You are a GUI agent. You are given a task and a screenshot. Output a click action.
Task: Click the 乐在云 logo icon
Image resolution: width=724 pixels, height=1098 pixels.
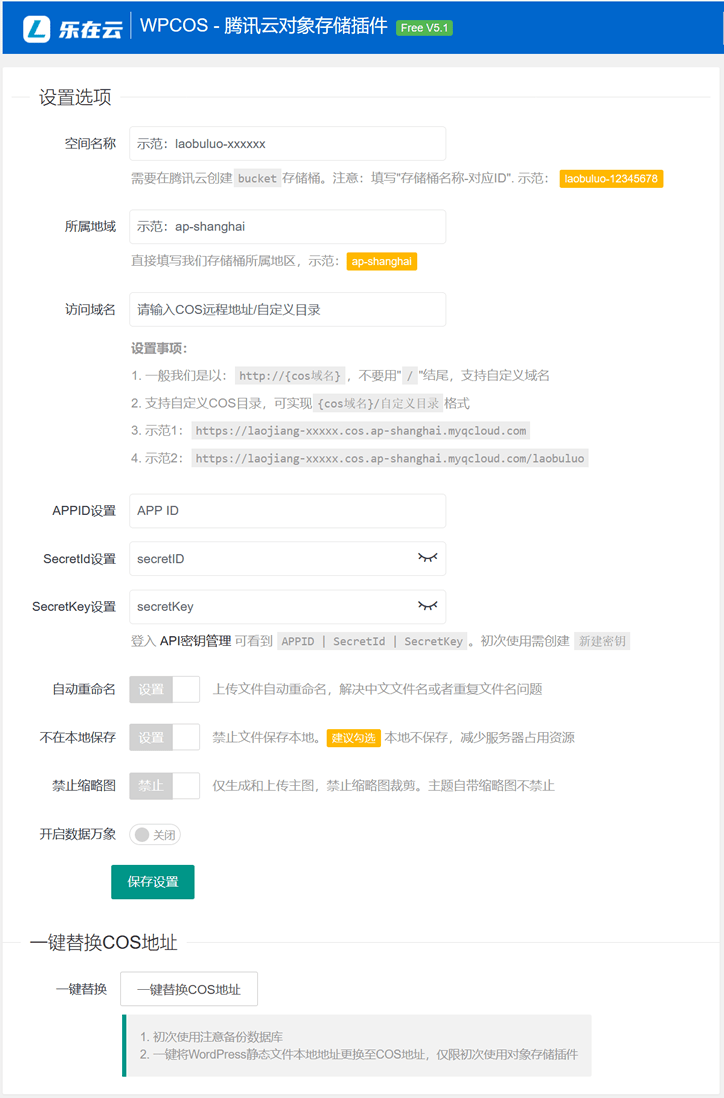coord(36,29)
